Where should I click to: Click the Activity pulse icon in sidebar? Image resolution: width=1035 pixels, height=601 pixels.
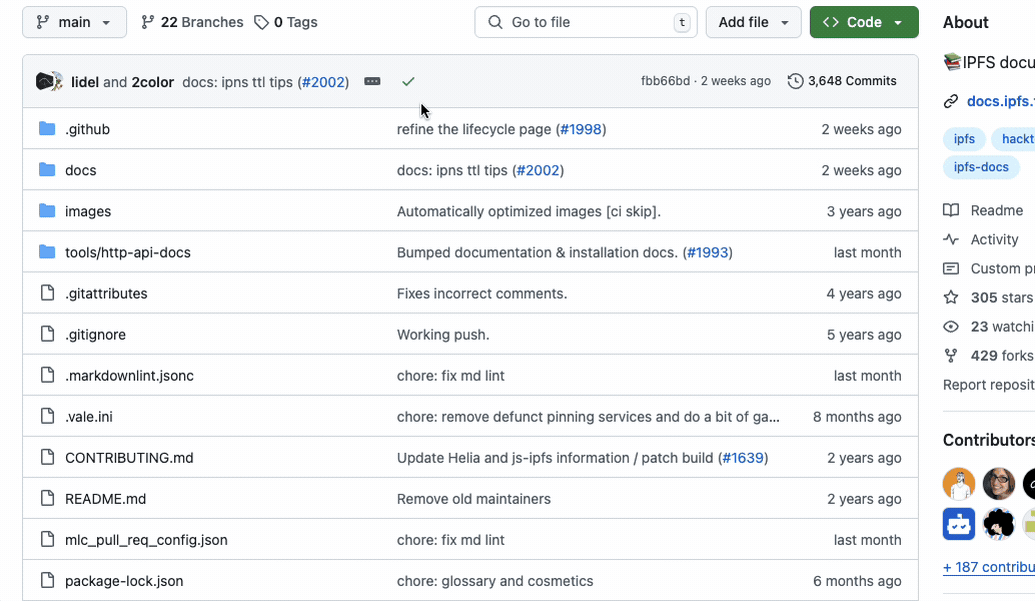click(x=951, y=239)
